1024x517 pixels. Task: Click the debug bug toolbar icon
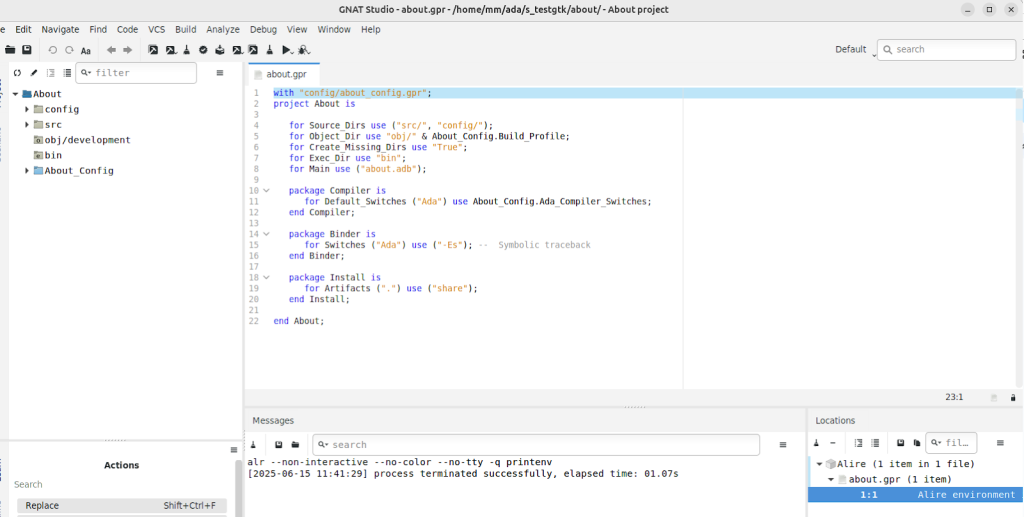[304, 50]
